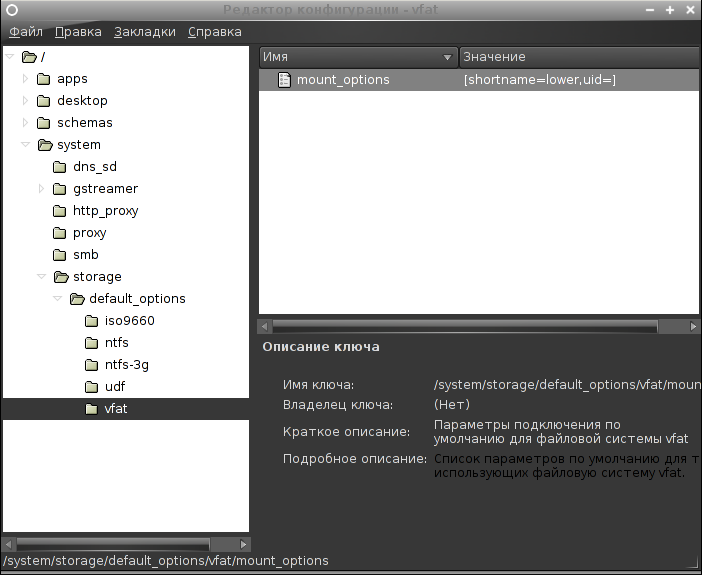Select the vfat tree label
Image resolution: width=702 pixels, height=575 pixels.
[116, 408]
